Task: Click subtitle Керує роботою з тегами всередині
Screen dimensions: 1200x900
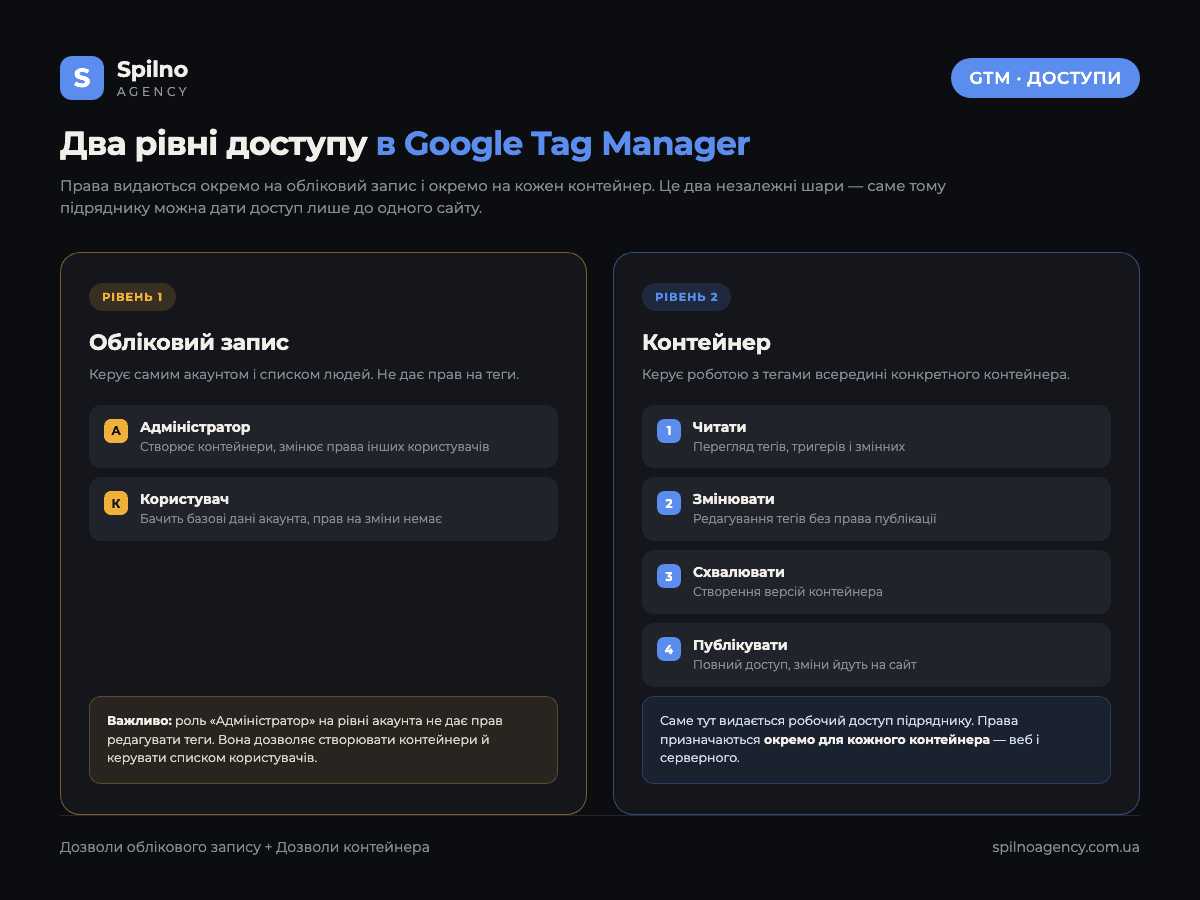Action: tap(856, 374)
